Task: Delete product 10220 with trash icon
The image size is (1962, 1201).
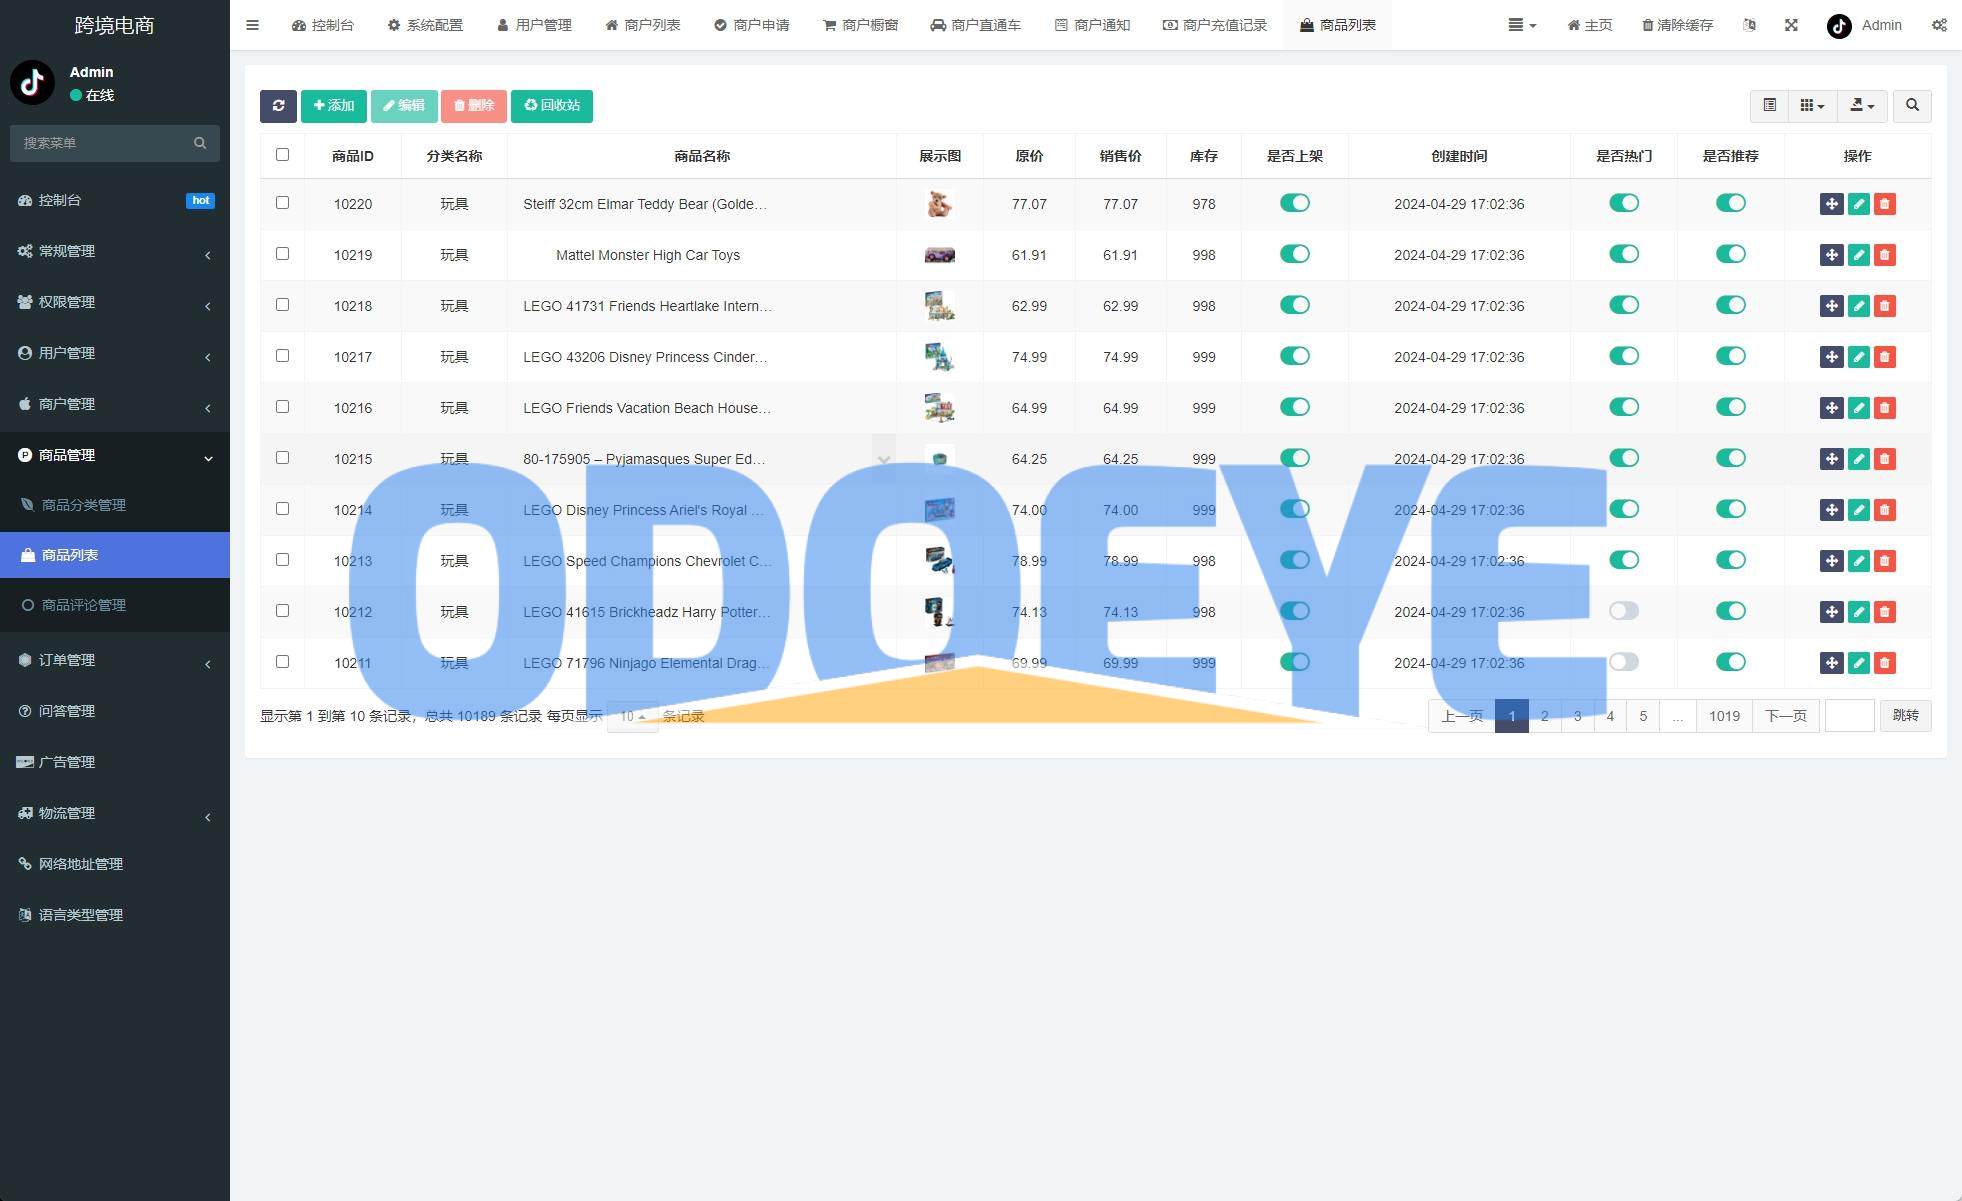Action: tap(1884, 204)
